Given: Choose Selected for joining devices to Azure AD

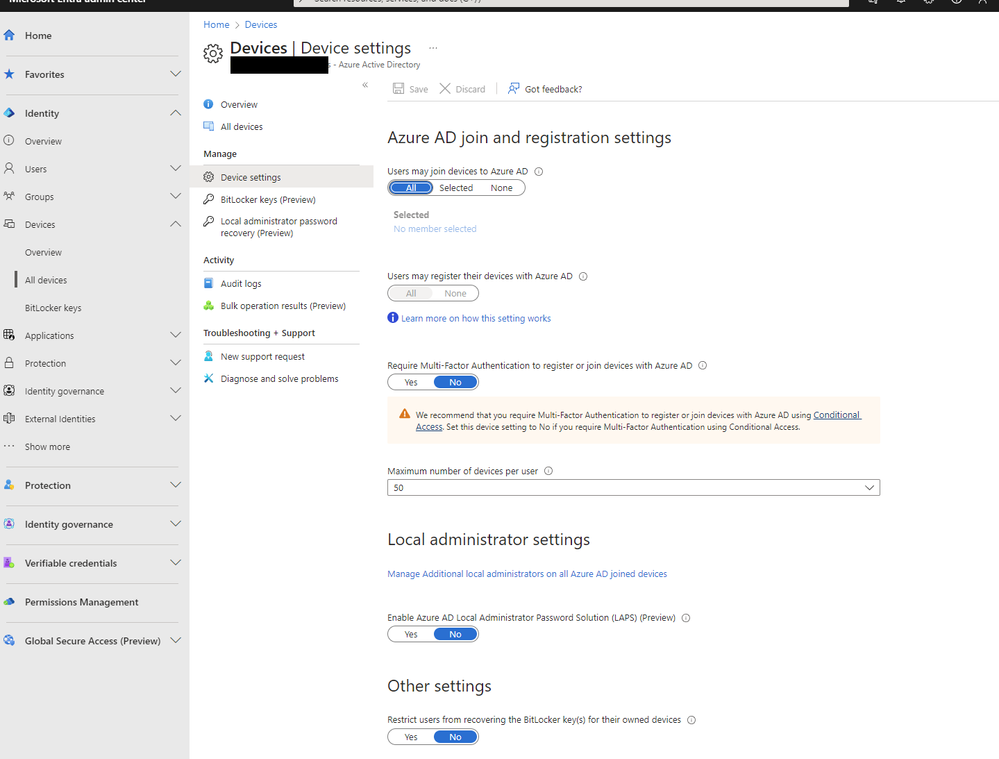Looking at the screenshot, I should pos(456,188).
